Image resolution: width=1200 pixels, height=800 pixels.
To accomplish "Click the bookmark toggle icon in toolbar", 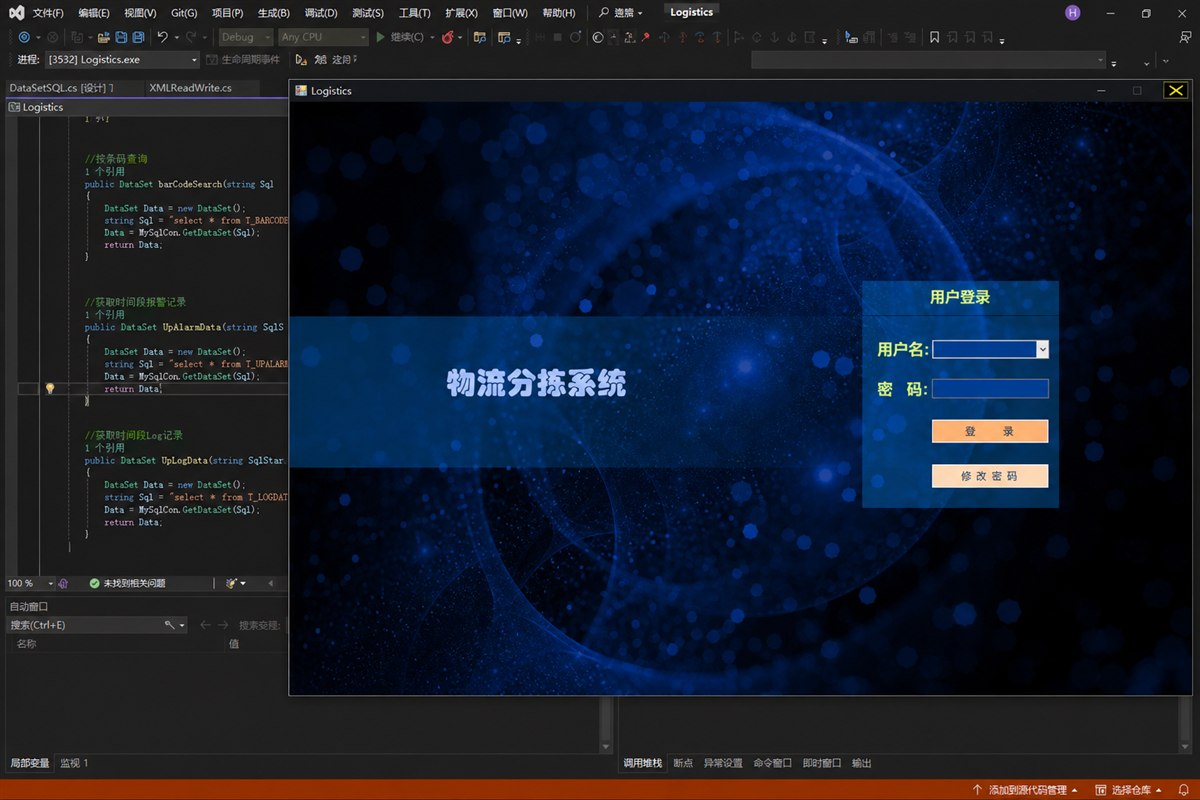I will (x=934, y=37).
